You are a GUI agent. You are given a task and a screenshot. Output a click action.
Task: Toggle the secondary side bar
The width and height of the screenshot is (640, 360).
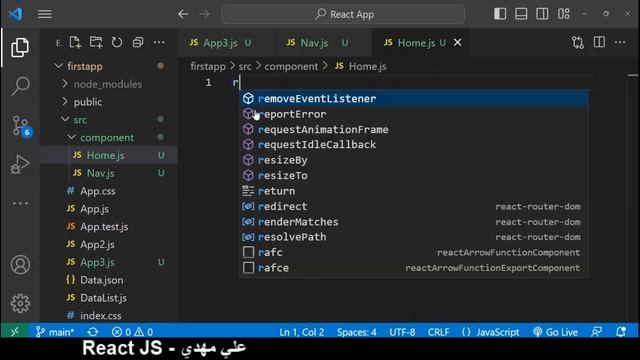tap(542, 14)
